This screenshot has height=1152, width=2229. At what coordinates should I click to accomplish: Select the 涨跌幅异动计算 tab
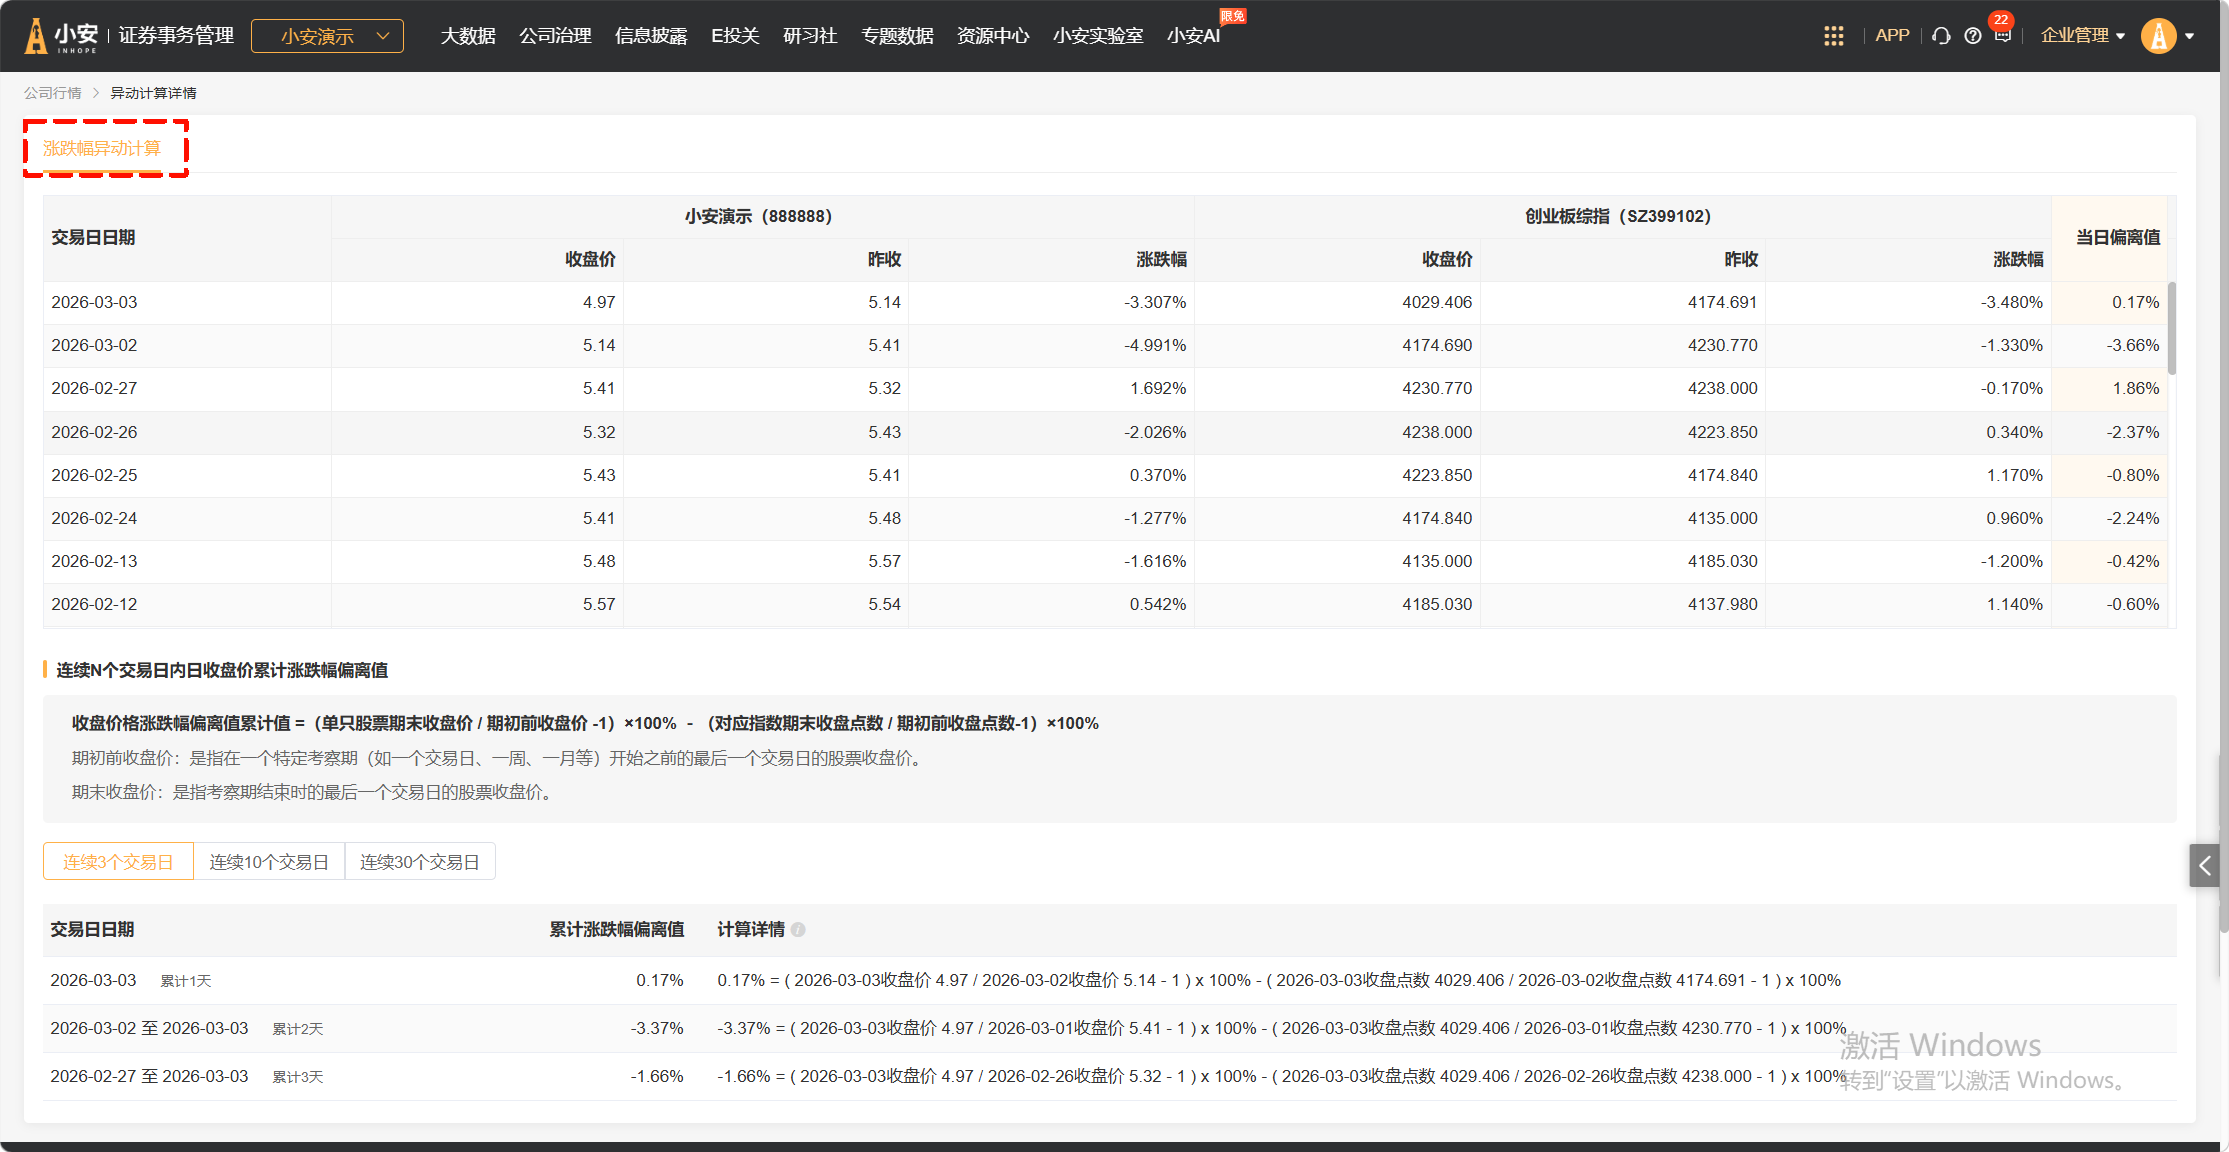(x=102, y=148)
